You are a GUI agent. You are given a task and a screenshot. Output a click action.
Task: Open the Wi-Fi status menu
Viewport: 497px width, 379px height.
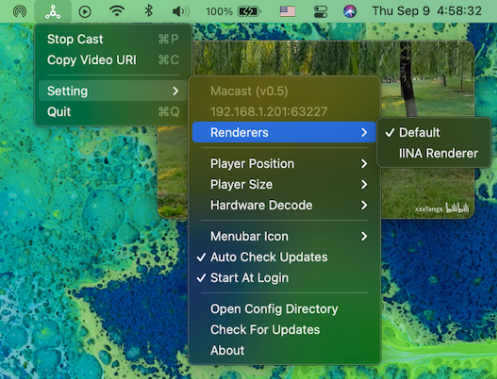[x=117, y=11]
